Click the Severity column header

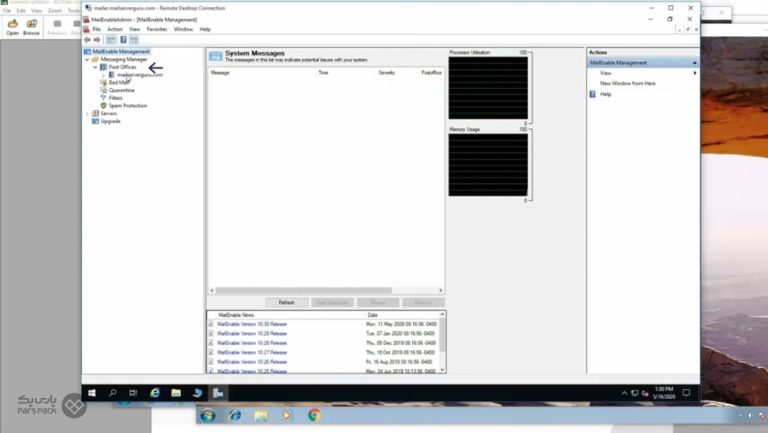pyautogui.click(x=386, y=73)
